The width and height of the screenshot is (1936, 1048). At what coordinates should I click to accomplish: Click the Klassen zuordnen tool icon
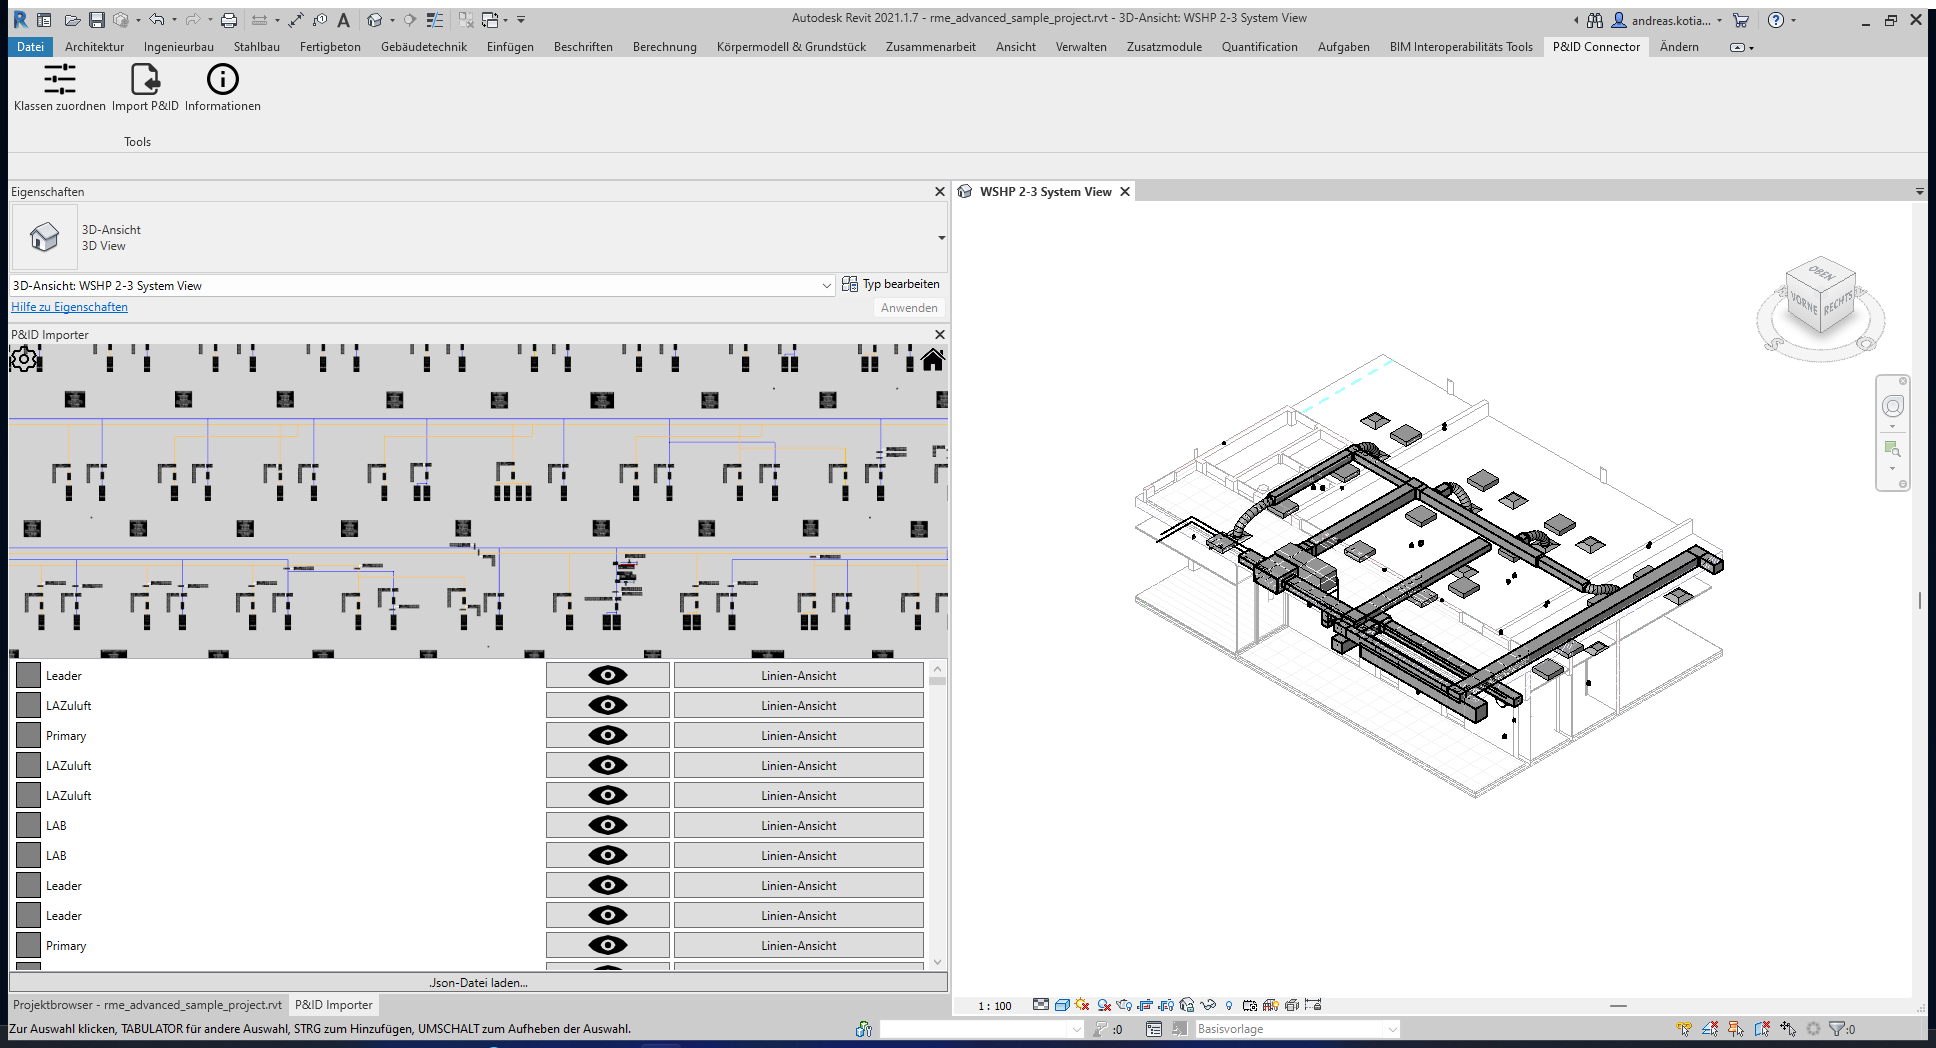59,80
